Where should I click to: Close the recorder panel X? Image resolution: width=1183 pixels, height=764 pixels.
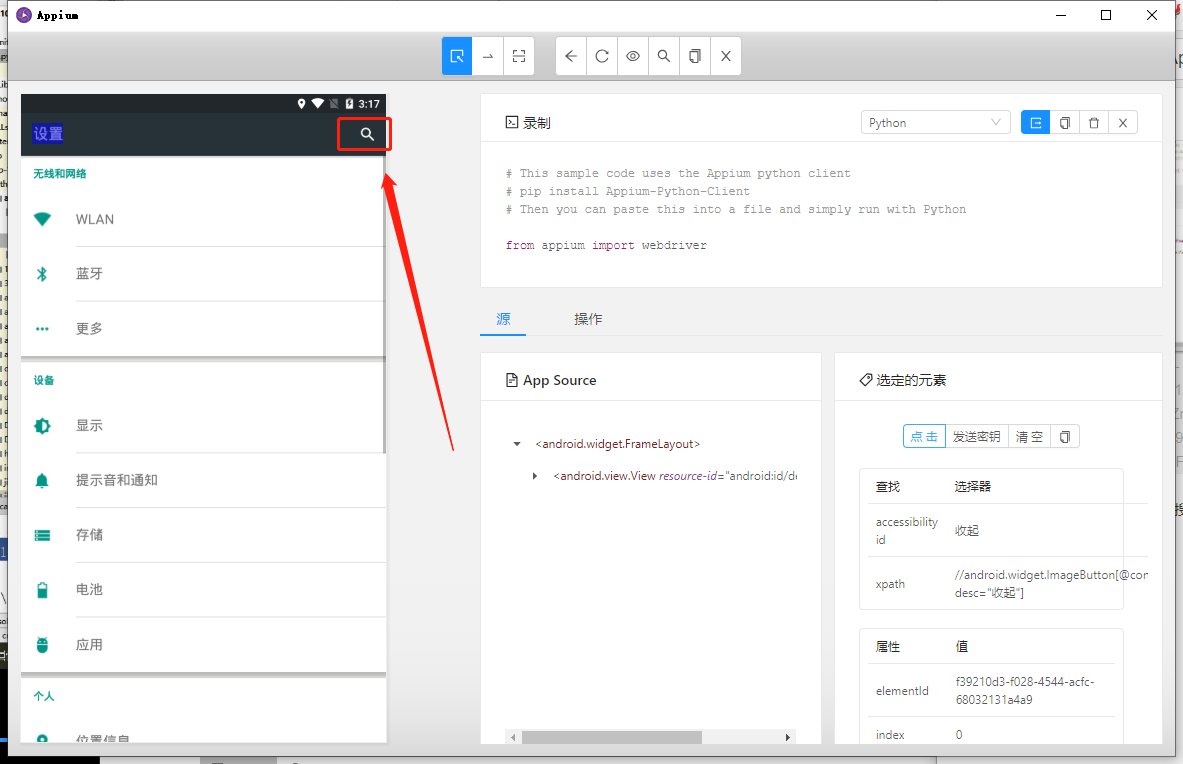point(1123,122)
